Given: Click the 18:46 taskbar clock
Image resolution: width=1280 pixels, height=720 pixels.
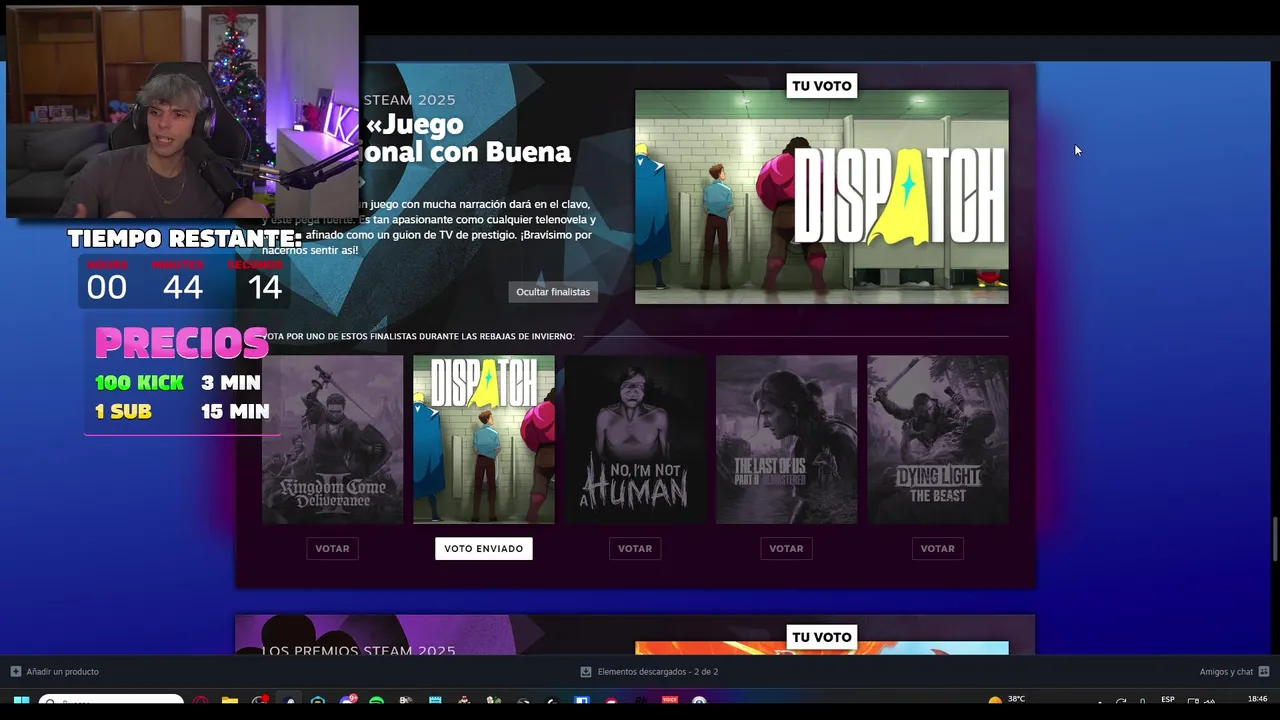Looking at the screenshot, I should tap(1257, 699).
